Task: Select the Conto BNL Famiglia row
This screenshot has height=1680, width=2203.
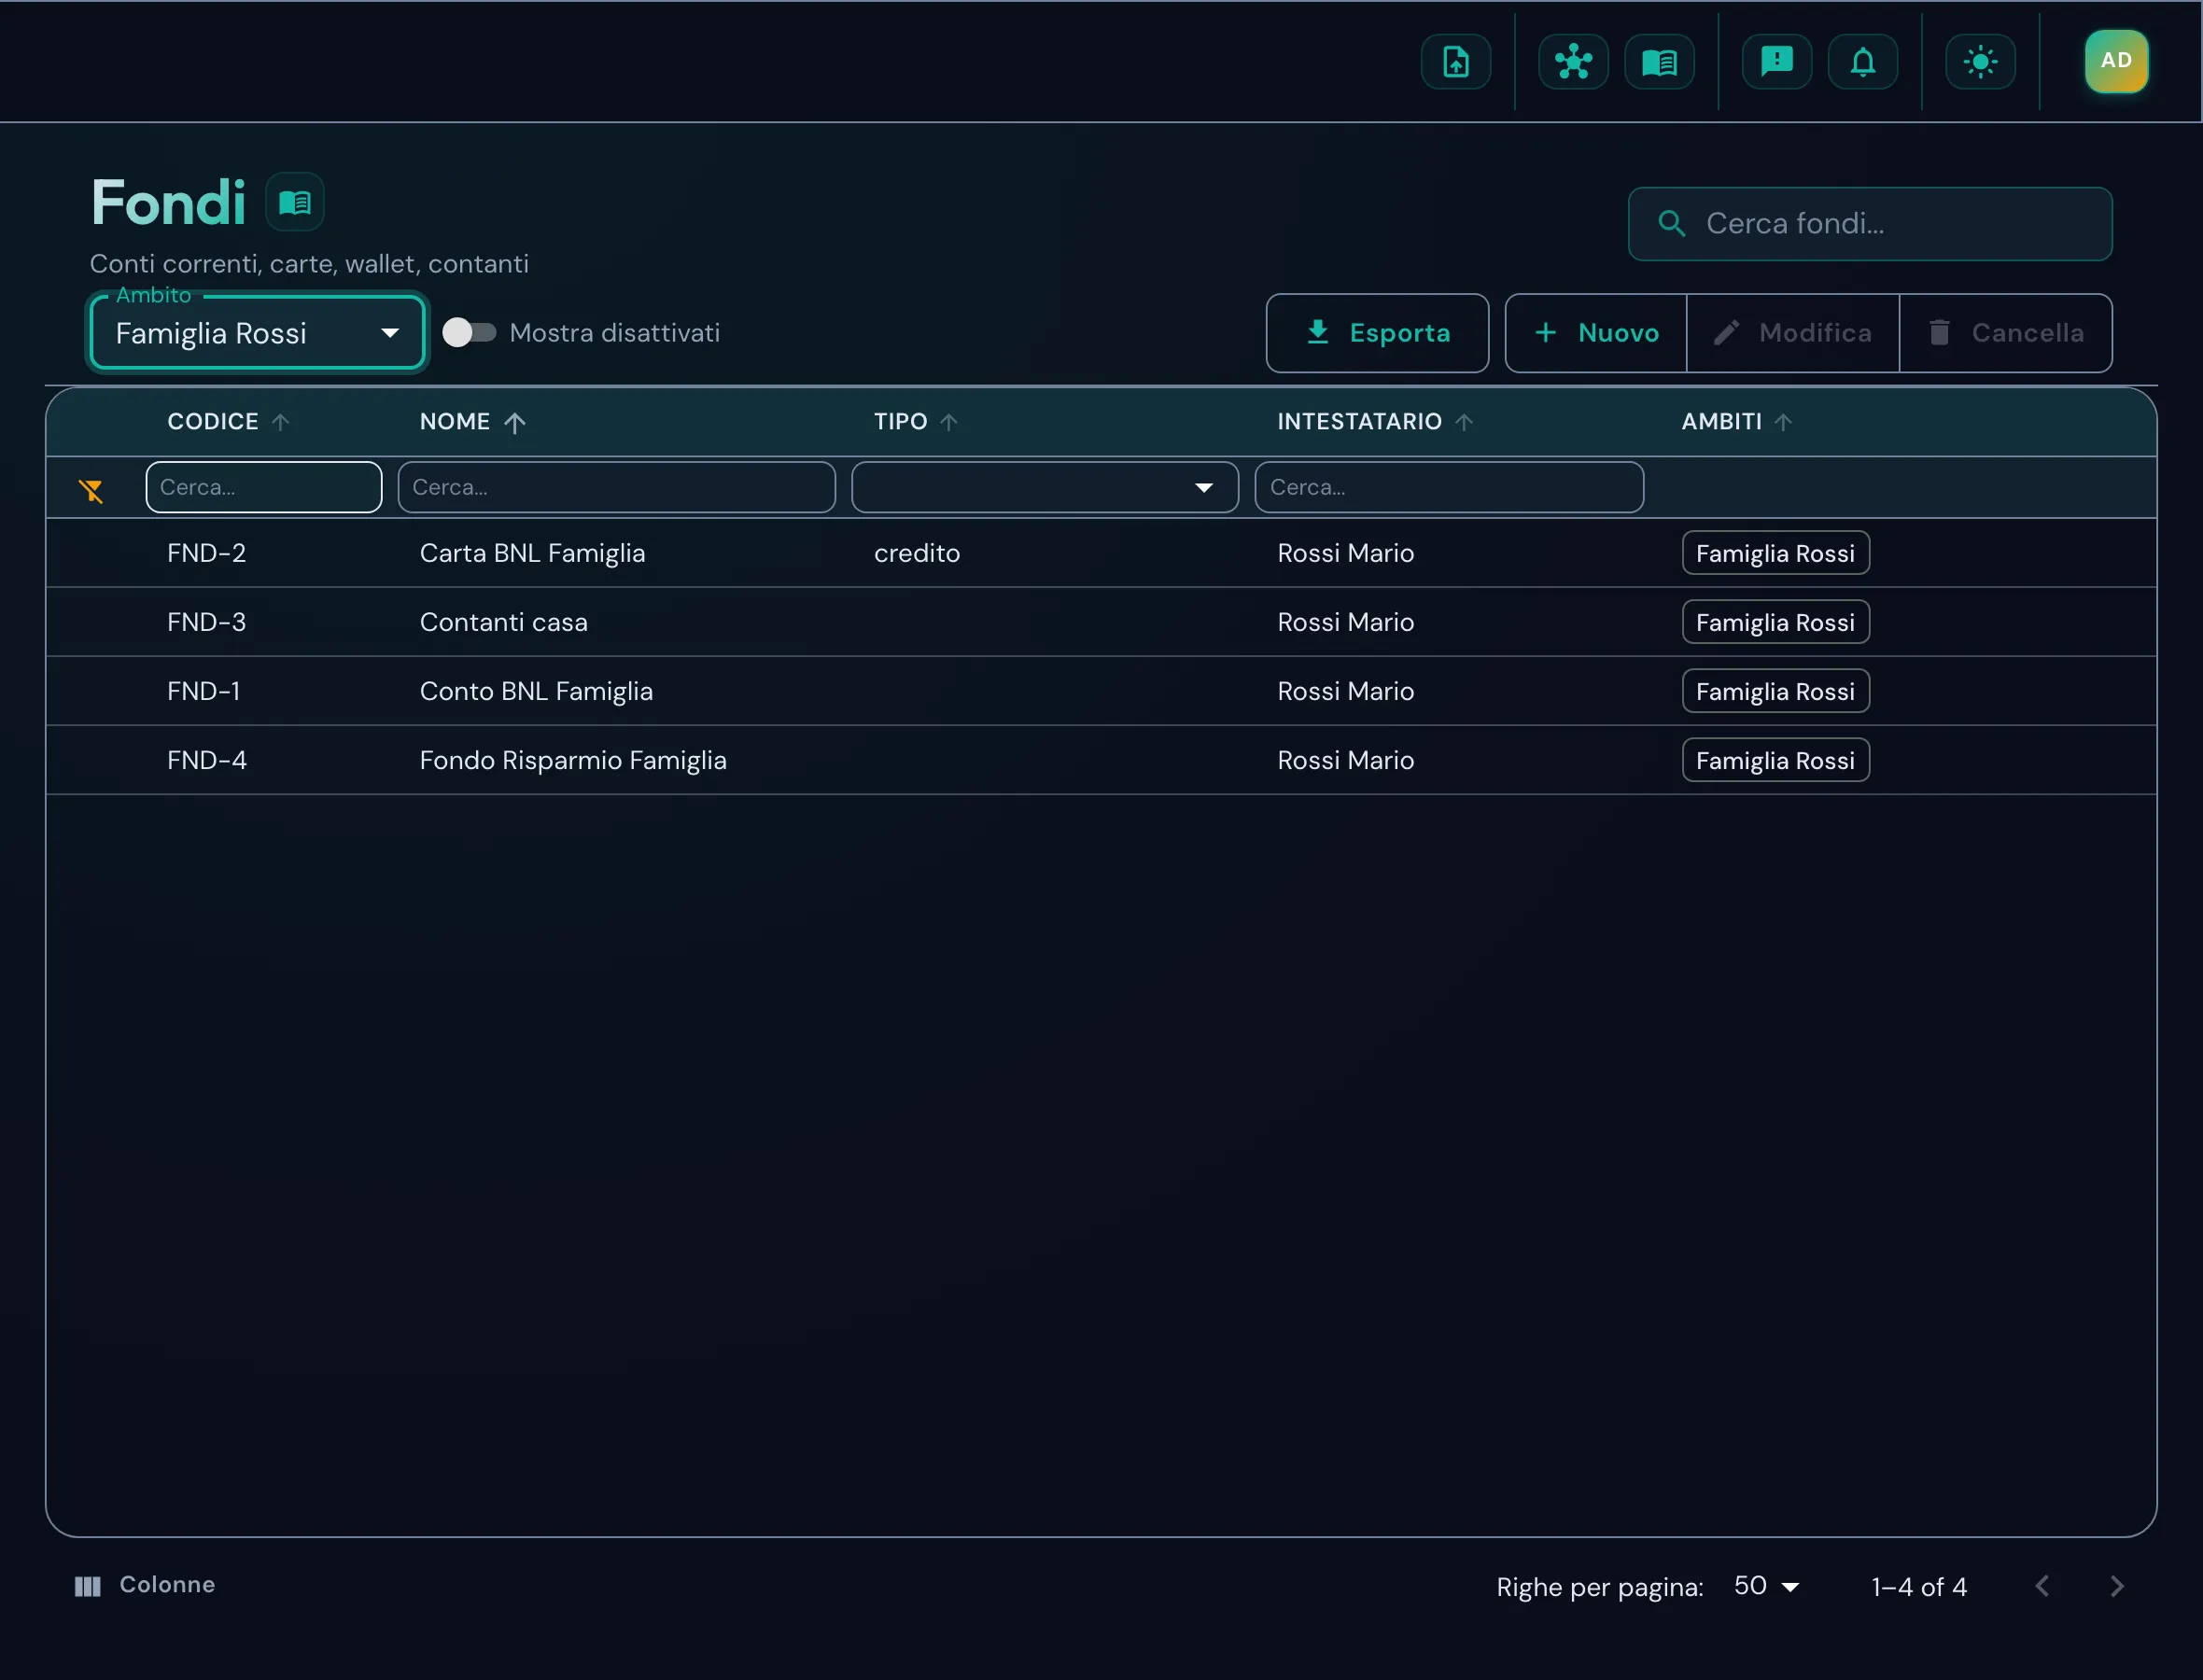Action: click(x=1101, y=691)
